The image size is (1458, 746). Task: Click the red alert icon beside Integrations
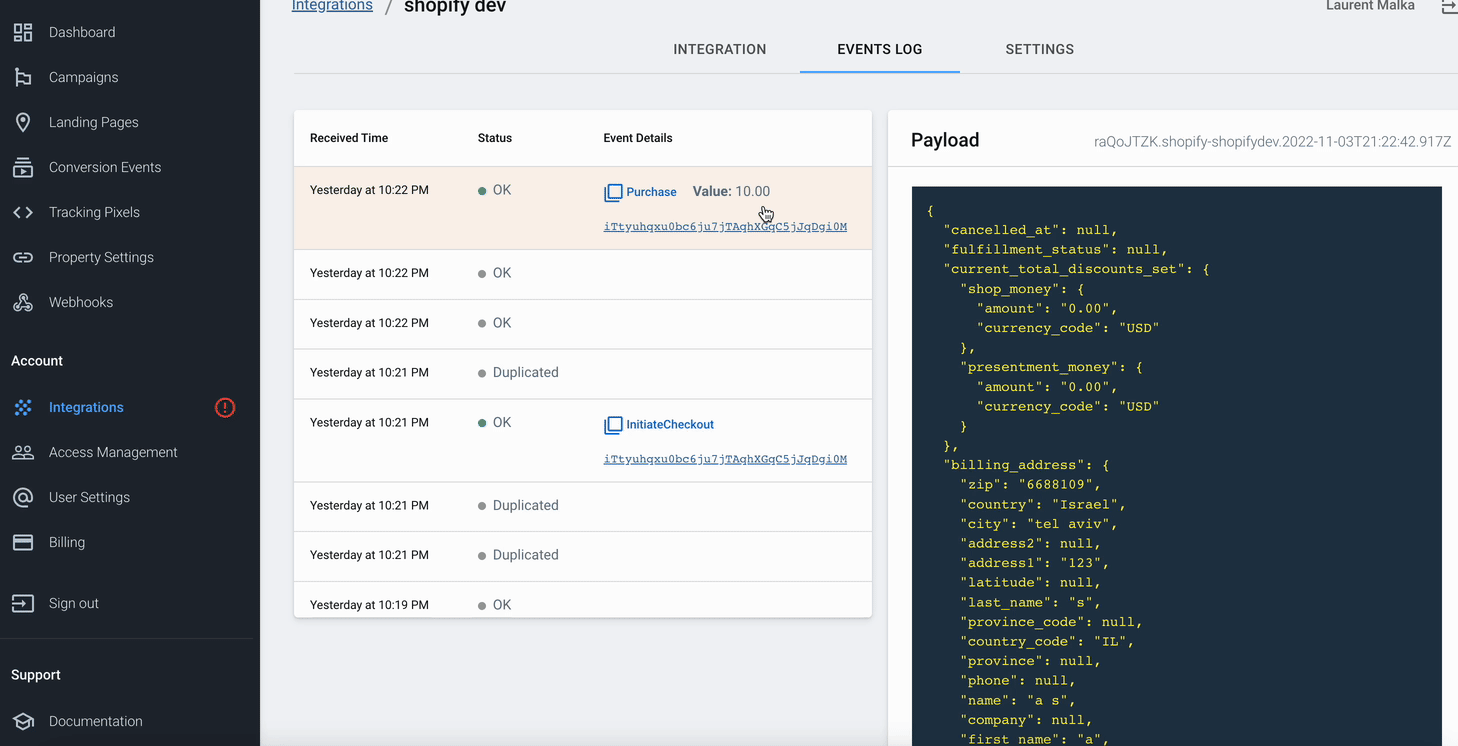225,407
